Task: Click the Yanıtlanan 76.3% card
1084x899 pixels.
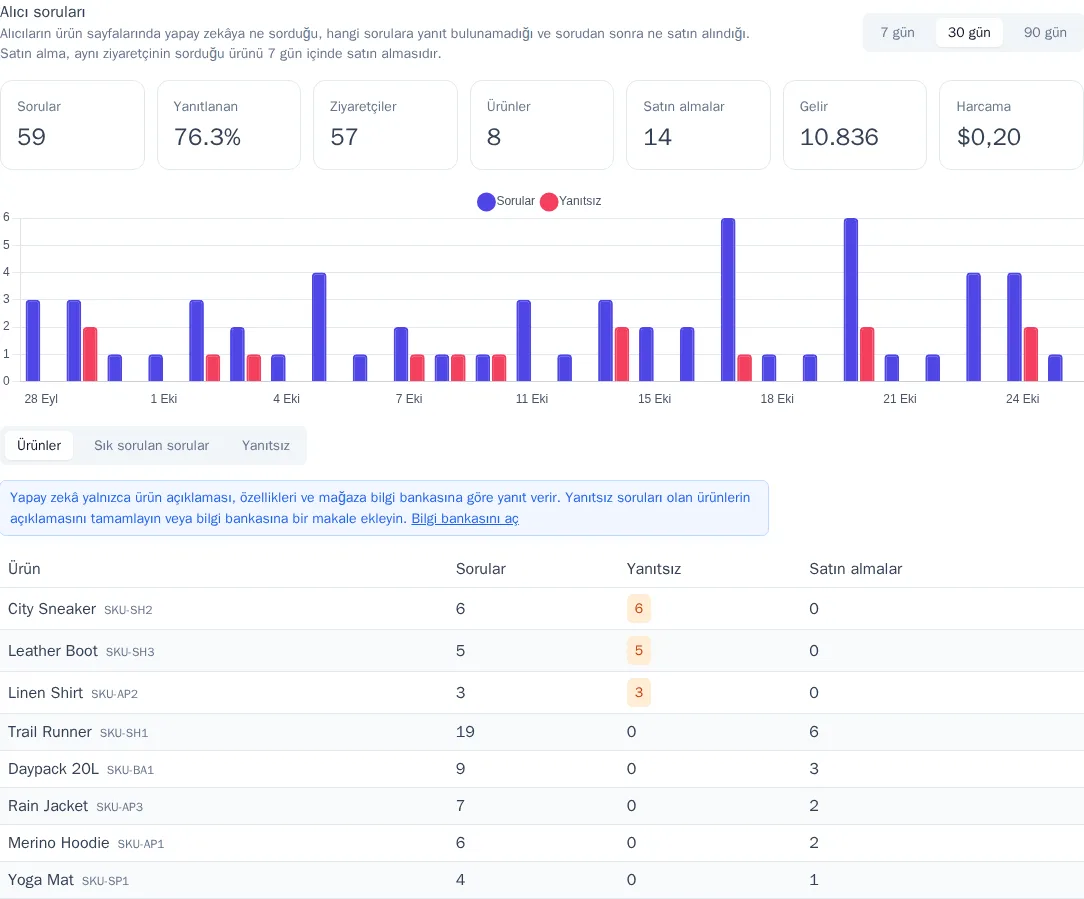Action: click(x=229, y=125)
